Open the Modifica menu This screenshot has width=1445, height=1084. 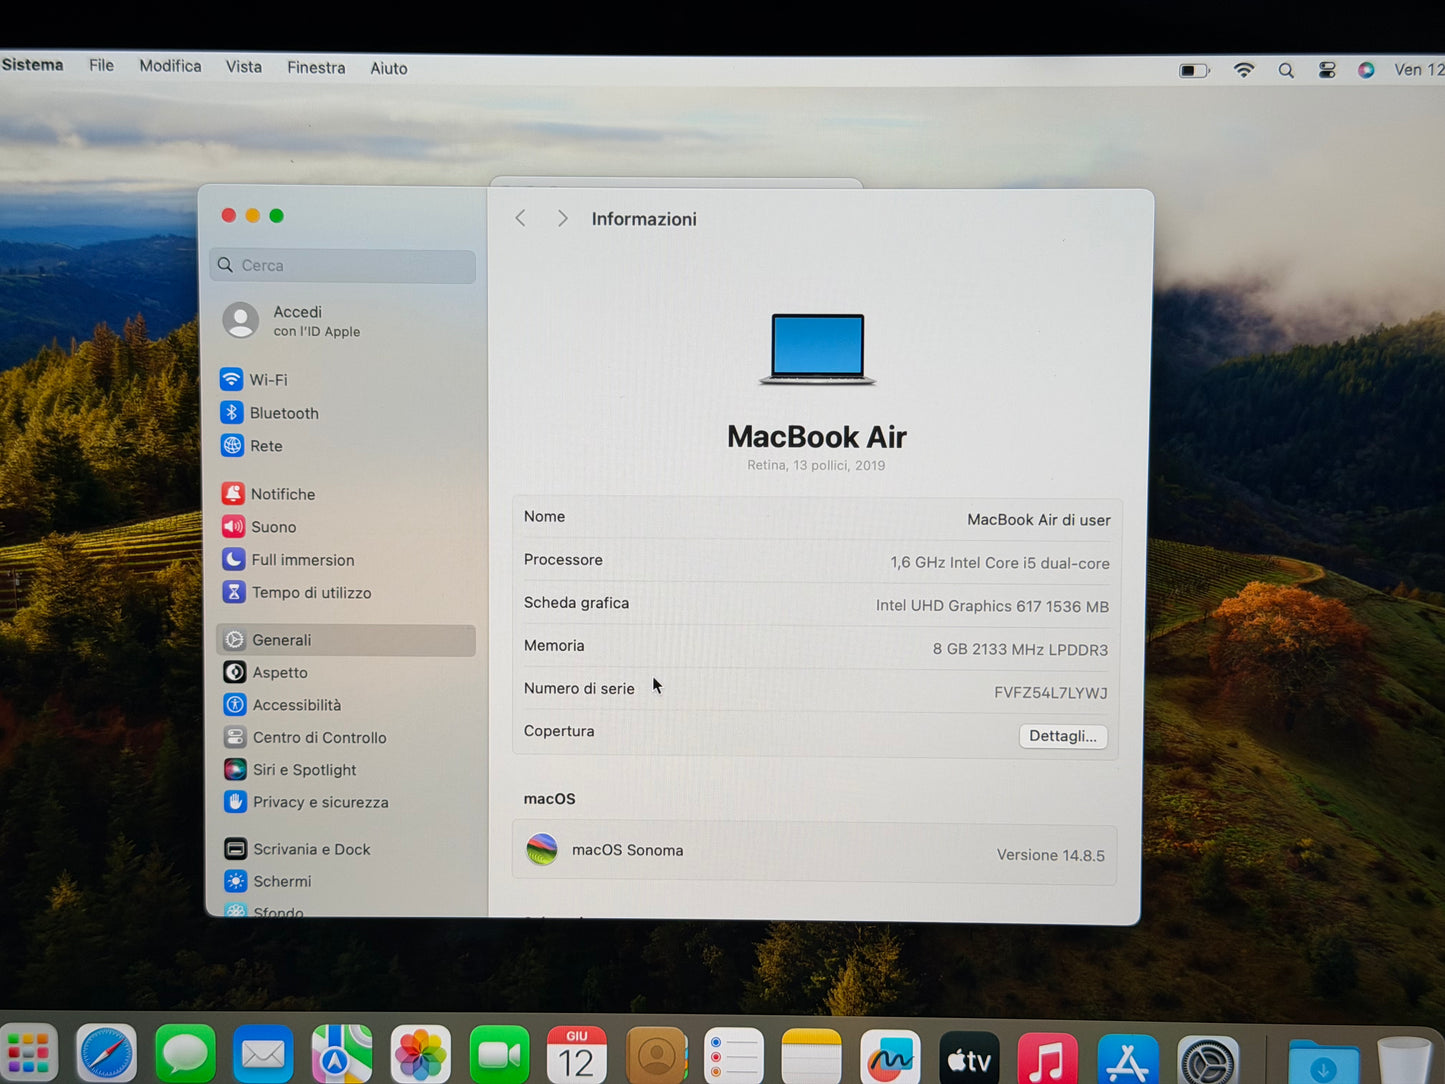coord(170,66)
